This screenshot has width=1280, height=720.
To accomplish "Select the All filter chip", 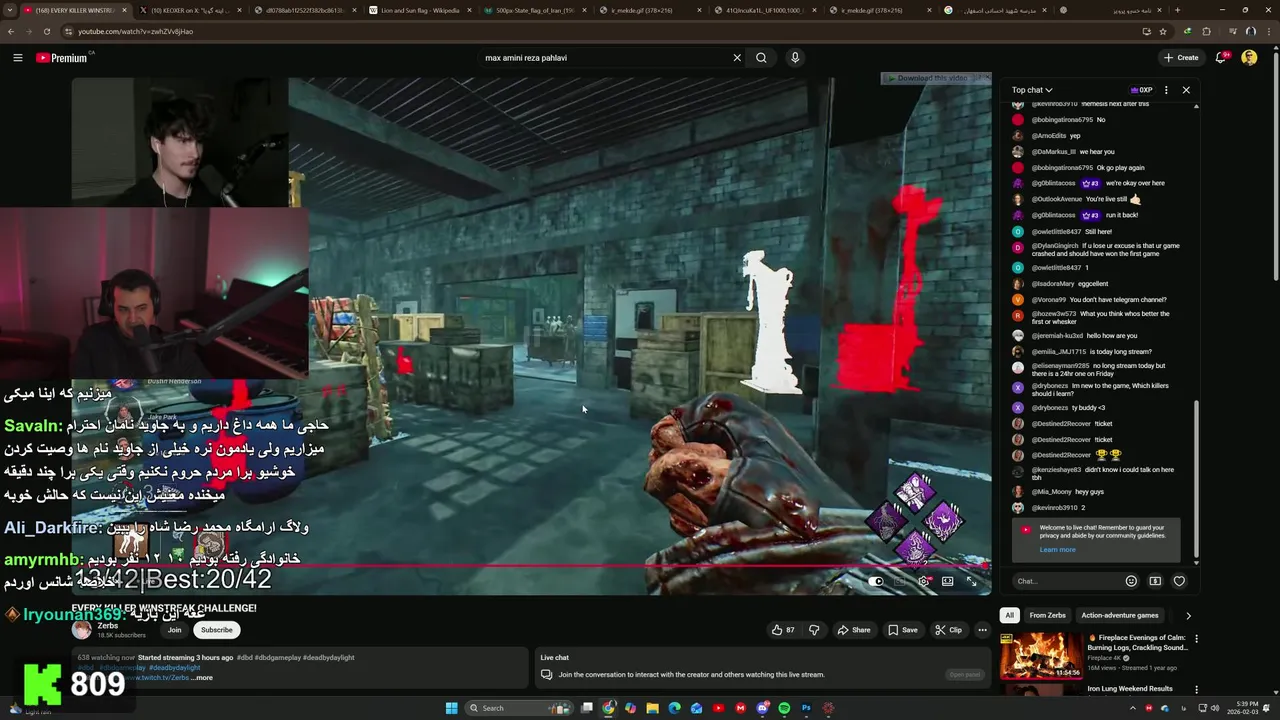I will [x=1010, y=616].
